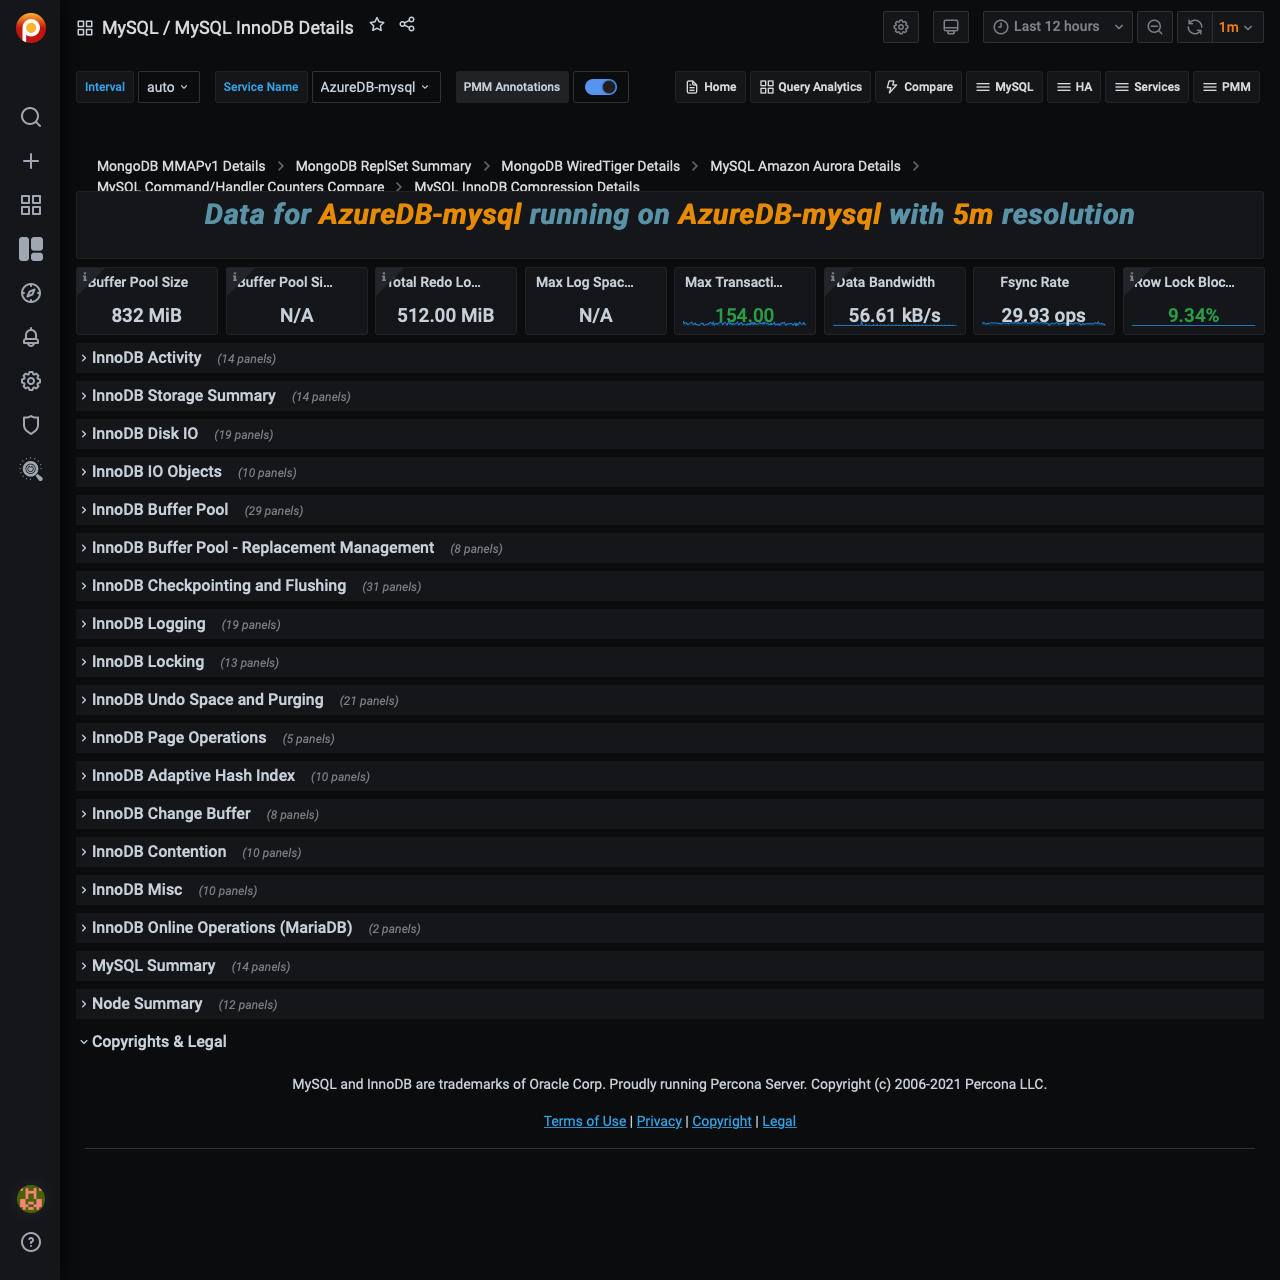Open the Service Name AzureDB-mysql dropdown
This screenshot has width=1280, height=1280.
[x=376, y=87]
